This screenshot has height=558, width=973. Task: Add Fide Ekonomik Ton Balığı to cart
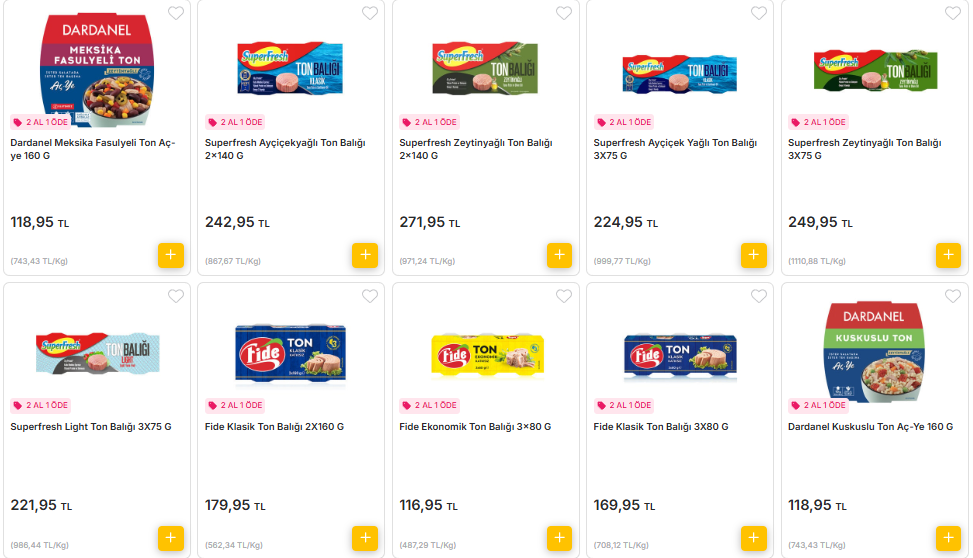click(x=559, y=538)
